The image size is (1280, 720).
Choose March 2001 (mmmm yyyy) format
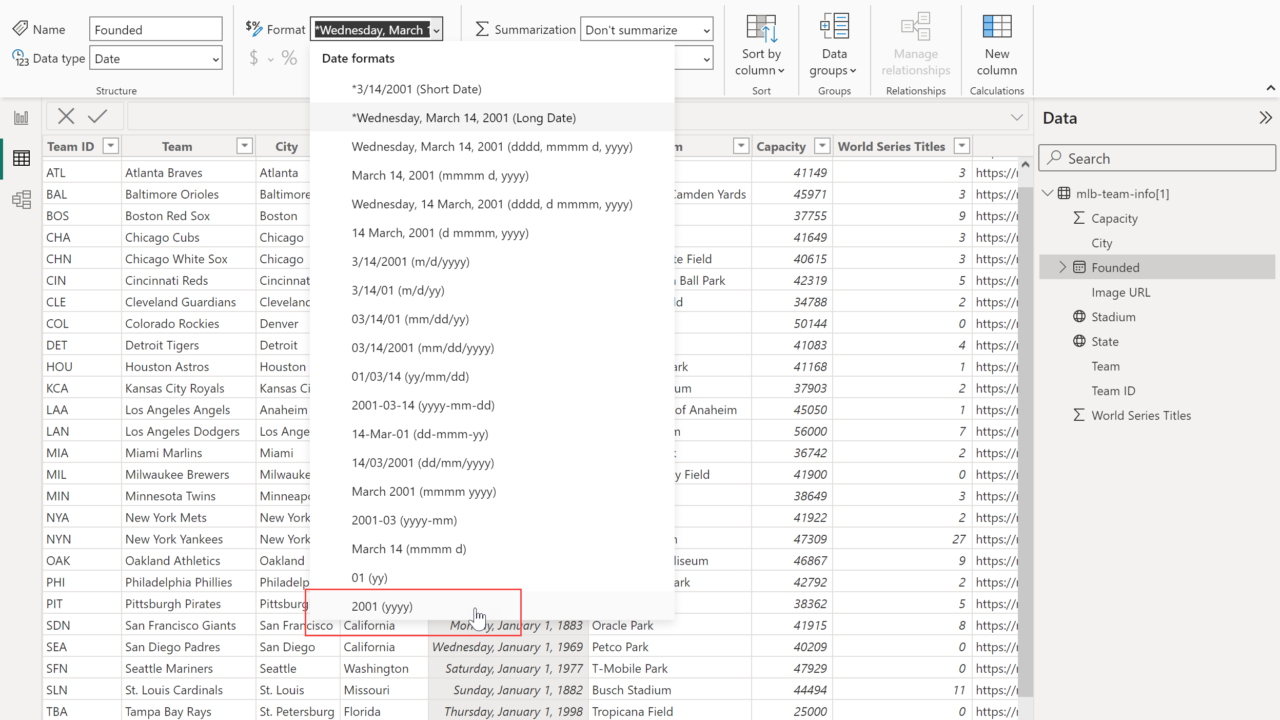(x=423, y=492)
